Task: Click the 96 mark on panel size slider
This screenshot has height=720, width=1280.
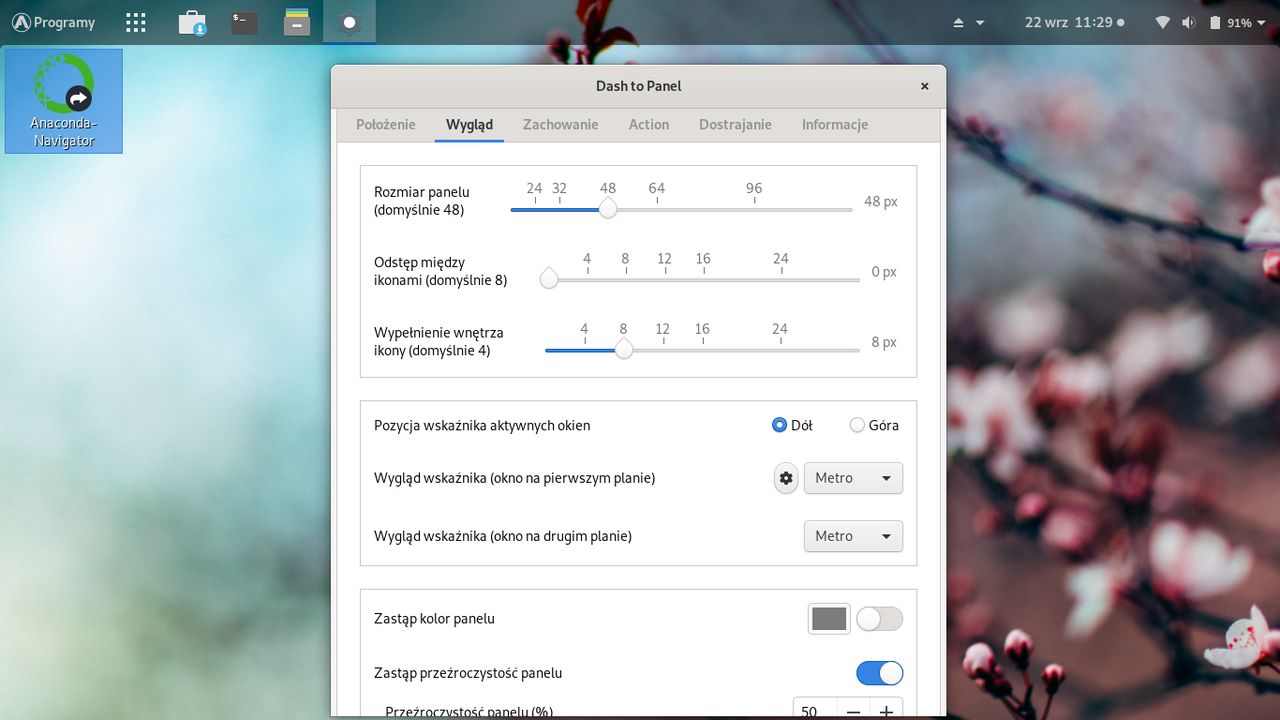Action: [x=754, y=188]
